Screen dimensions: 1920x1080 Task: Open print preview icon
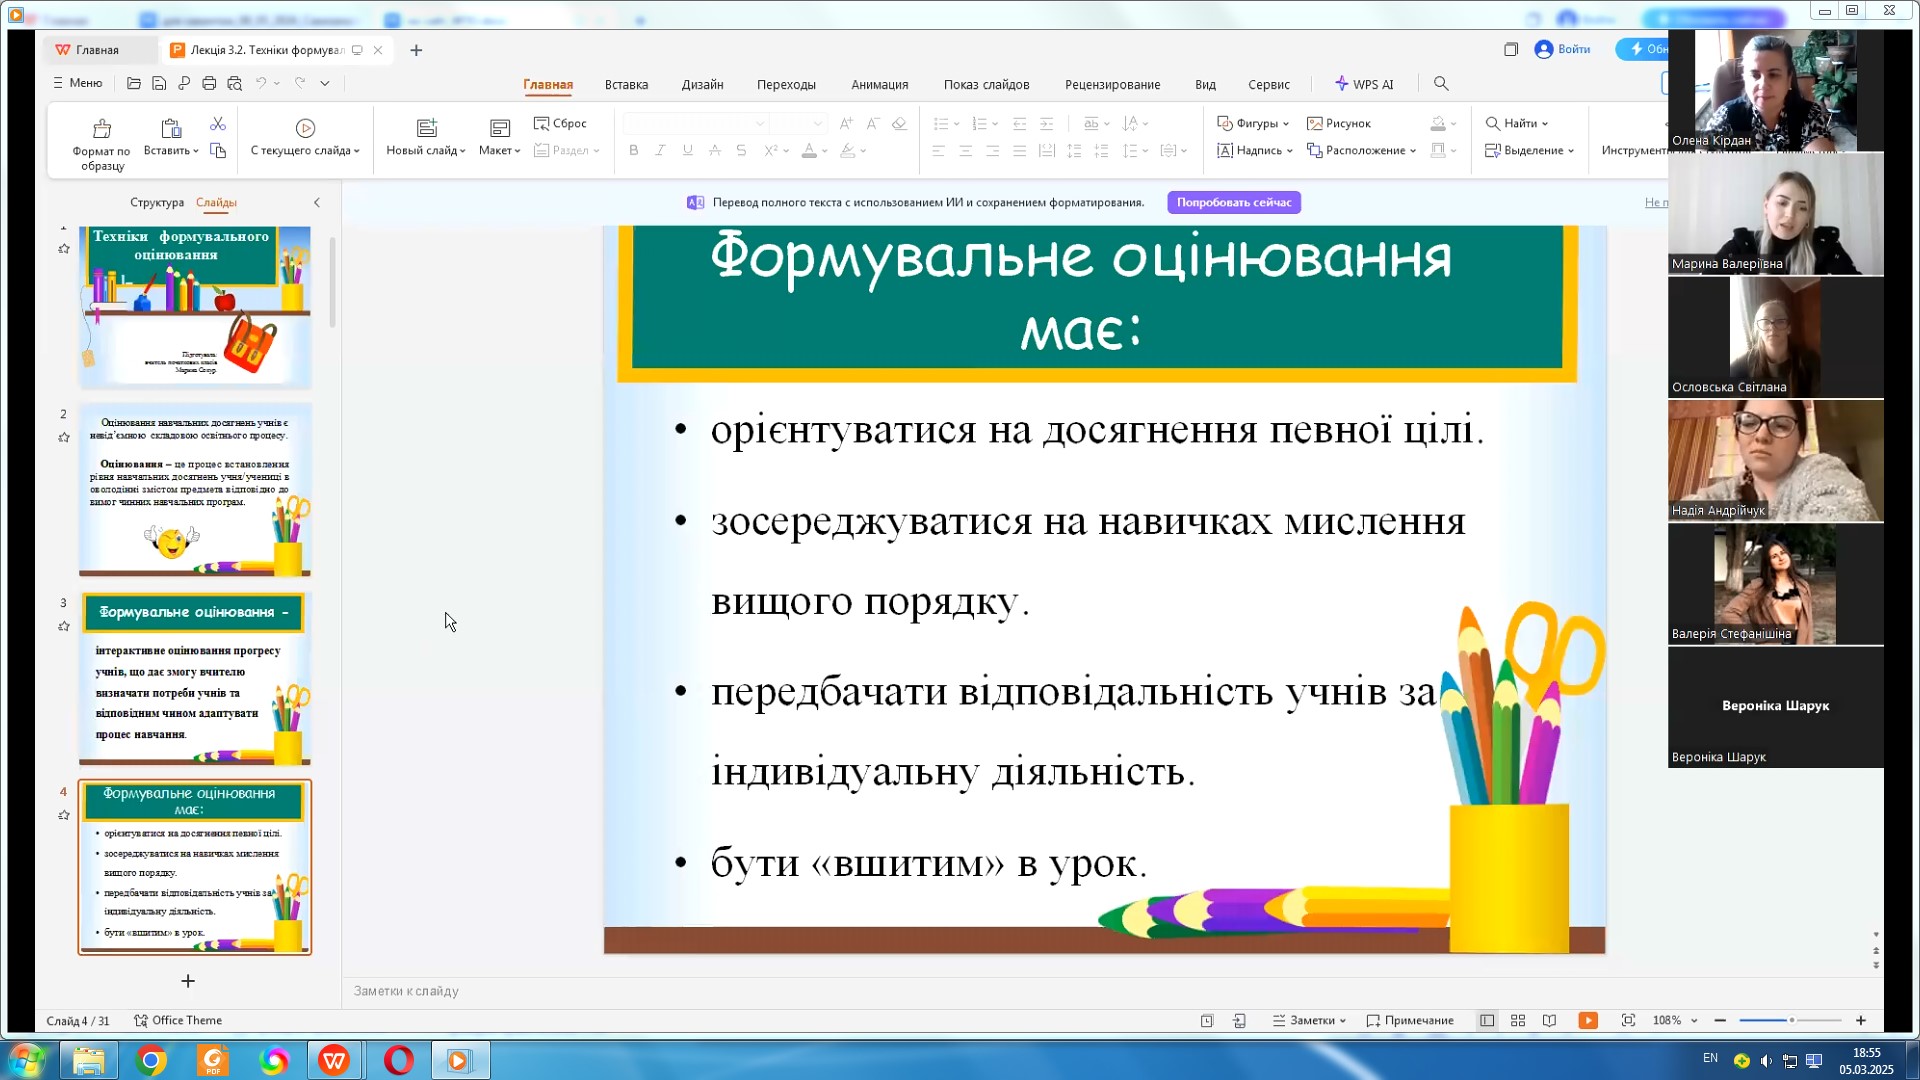[234, 84]
